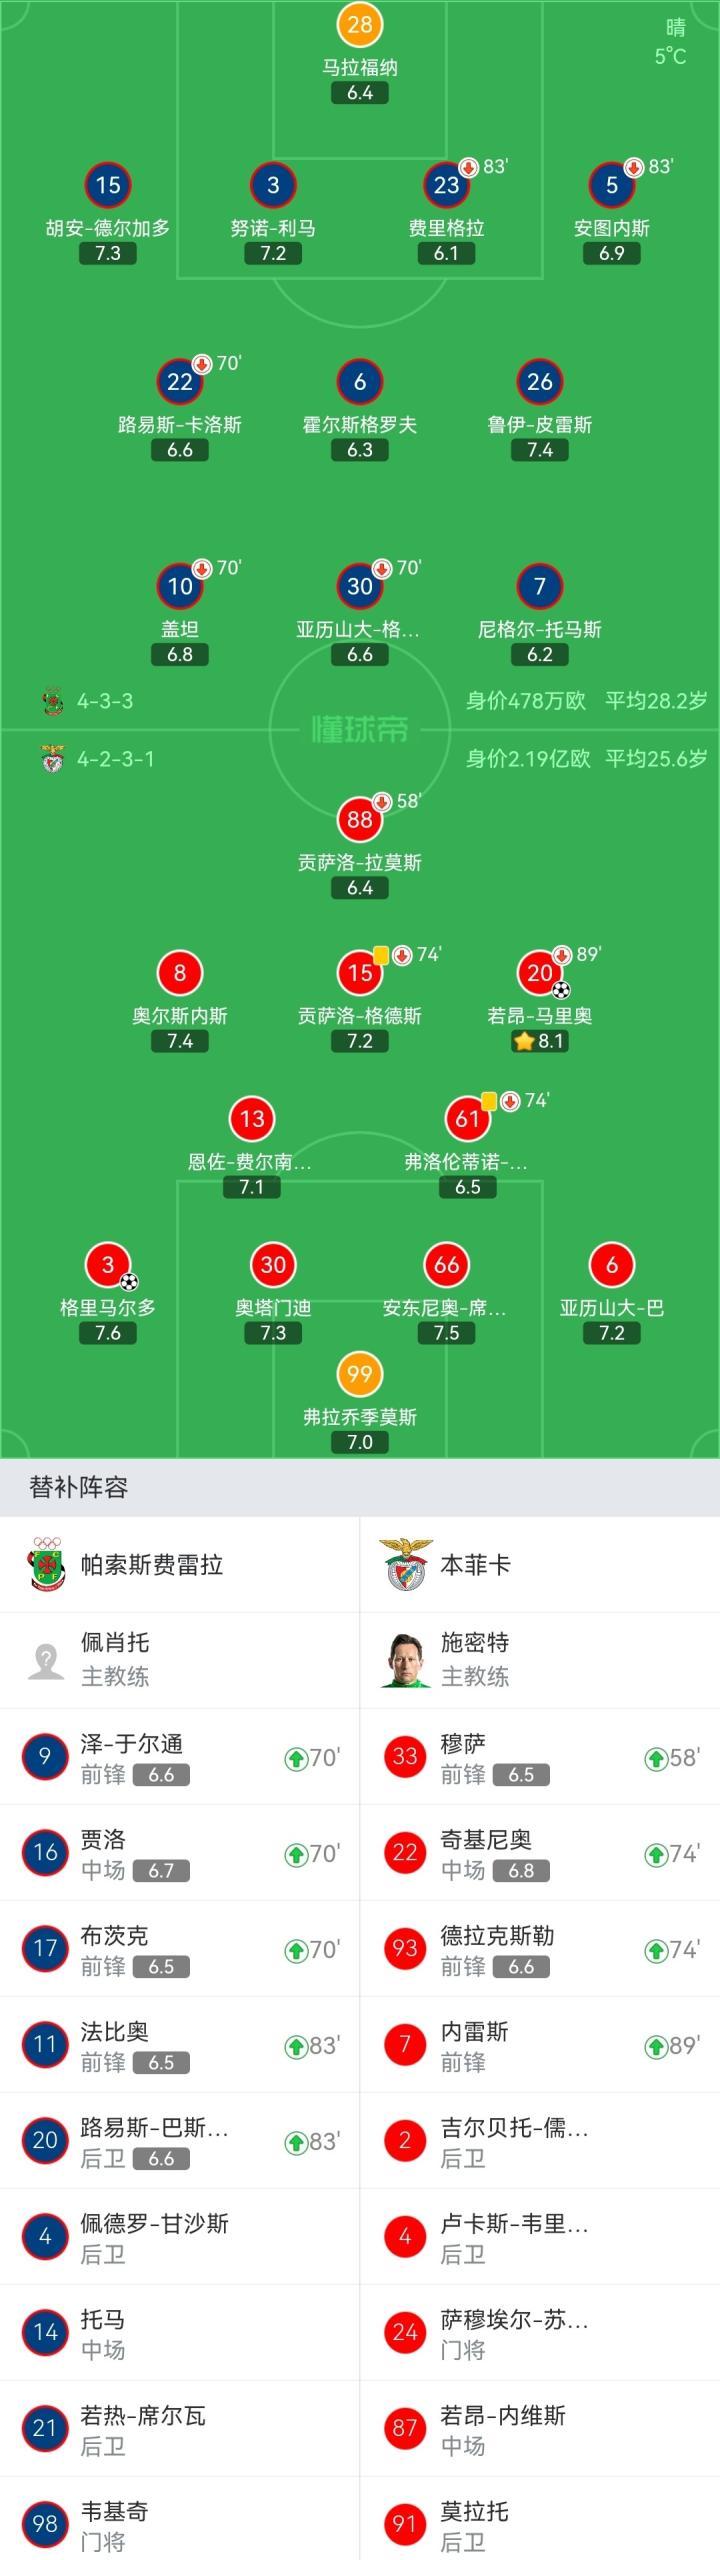Select substitute 泽-于尔通 row
This screenshot has height=2560, width=720.
point(180,1757)
